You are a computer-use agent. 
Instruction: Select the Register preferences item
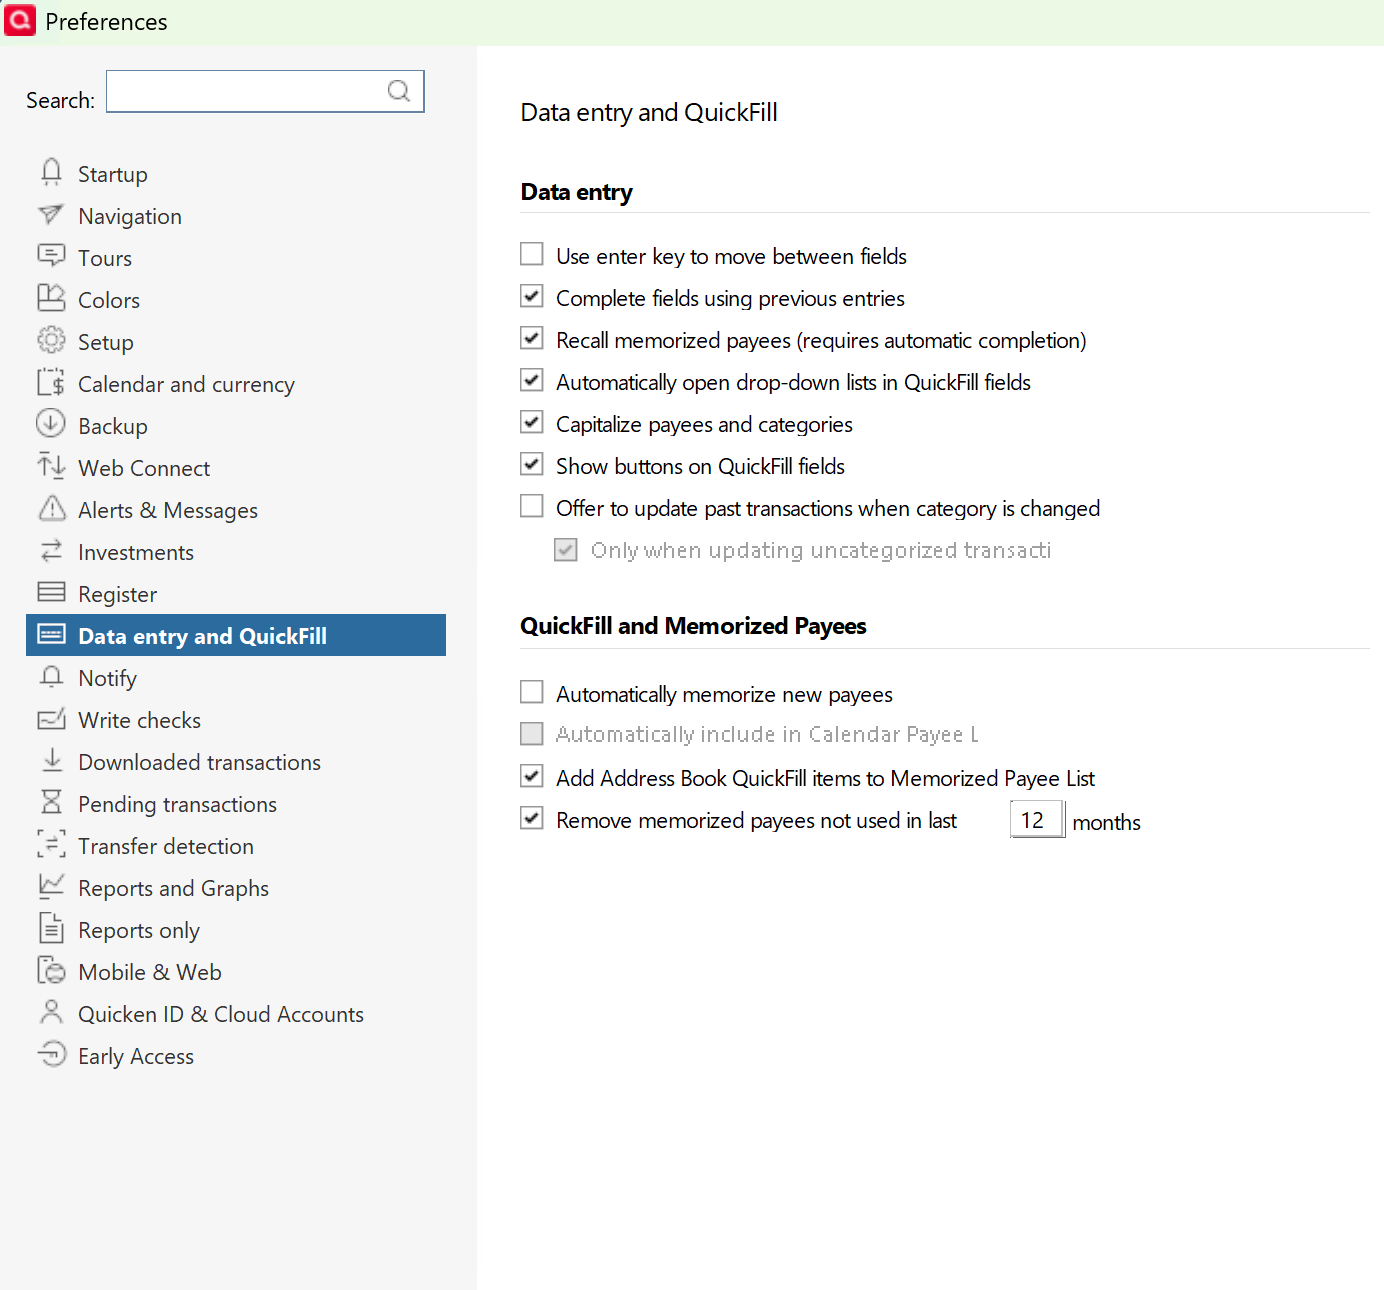[236, 594]
